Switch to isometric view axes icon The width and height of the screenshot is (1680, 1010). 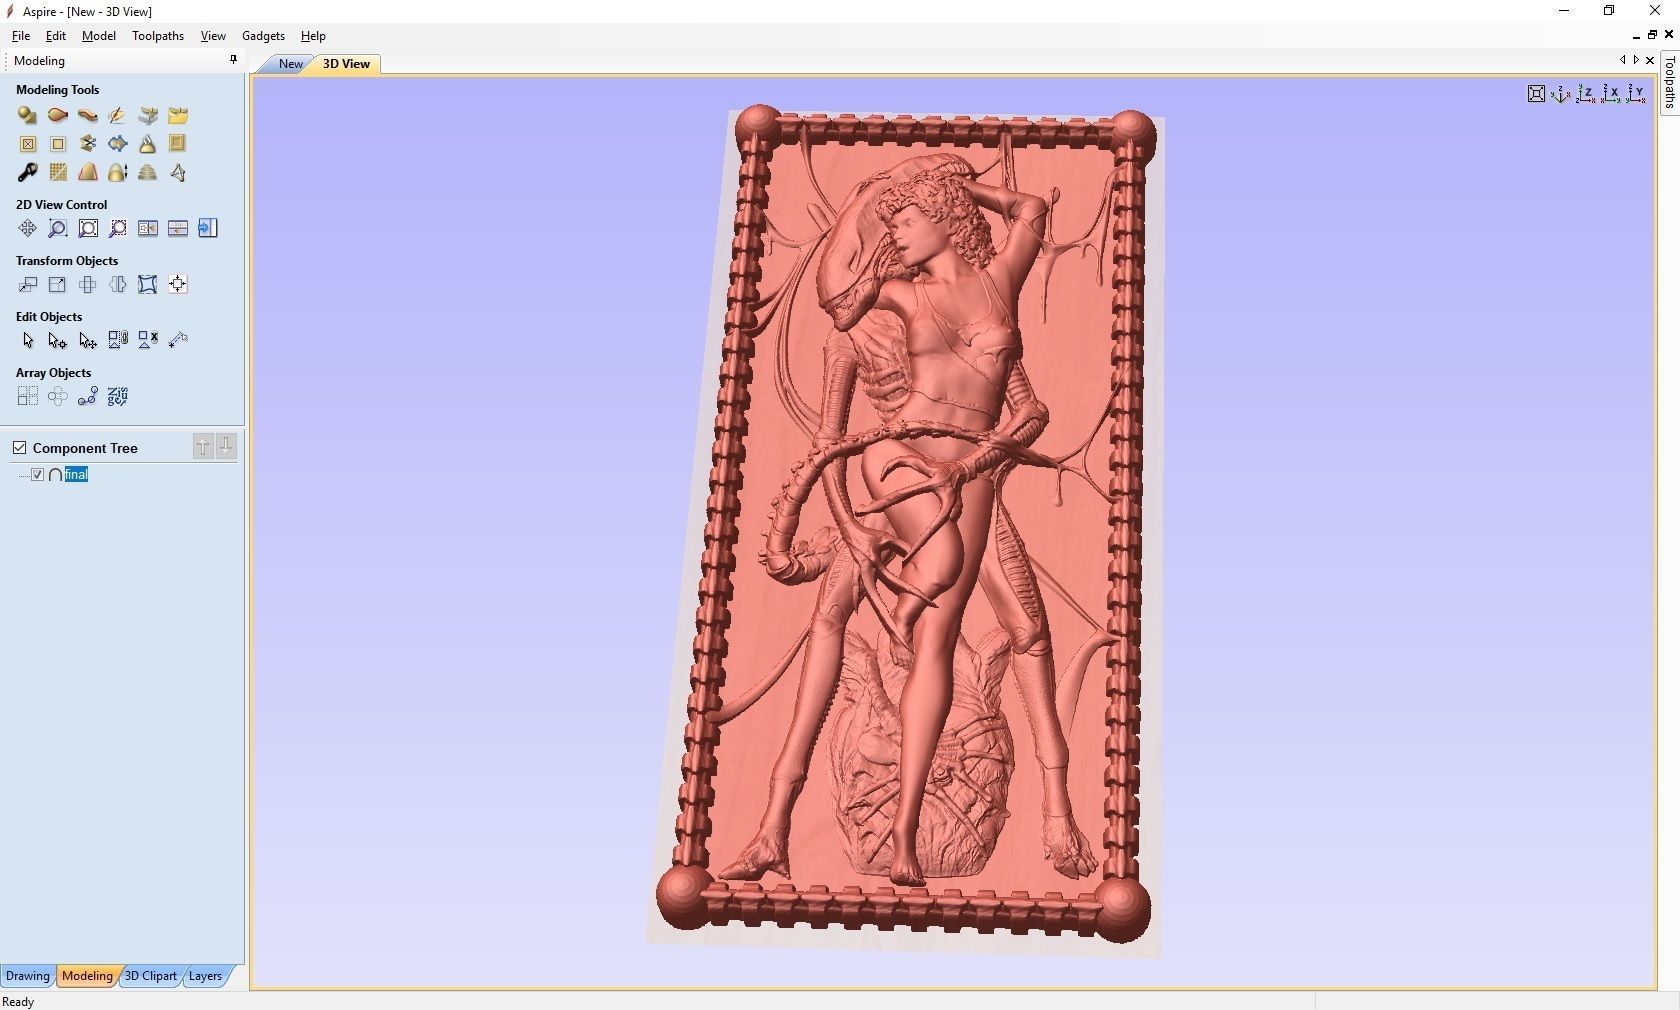1560,94
